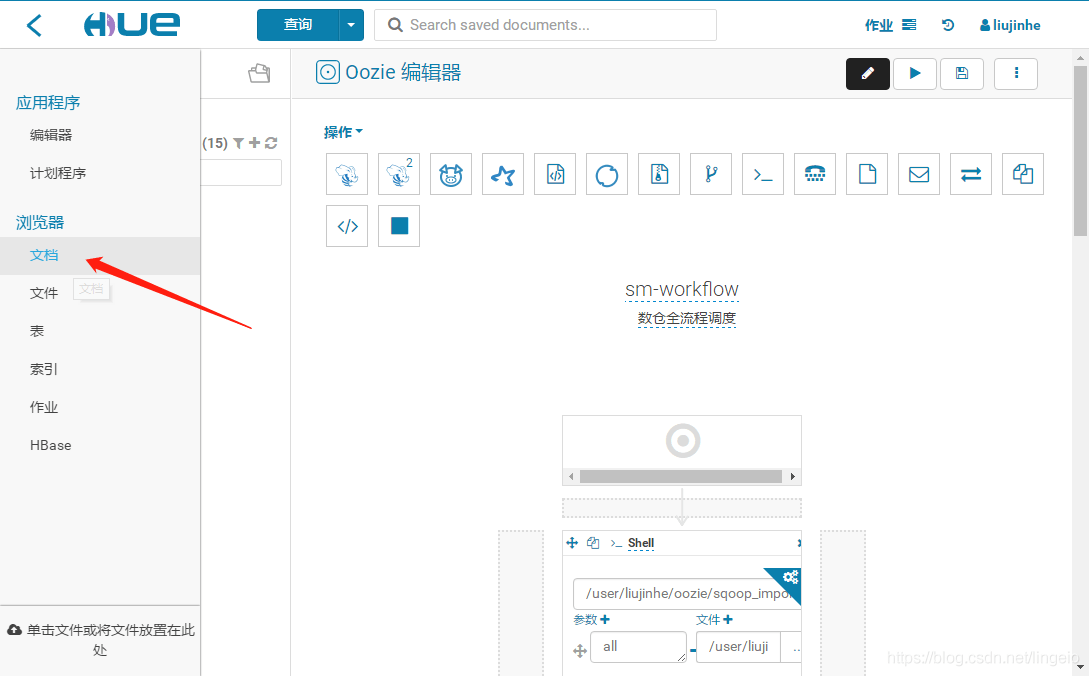Copy the Shell node with the copy icon
This screenshot has height=676, width=1089.
pos(592,543)
